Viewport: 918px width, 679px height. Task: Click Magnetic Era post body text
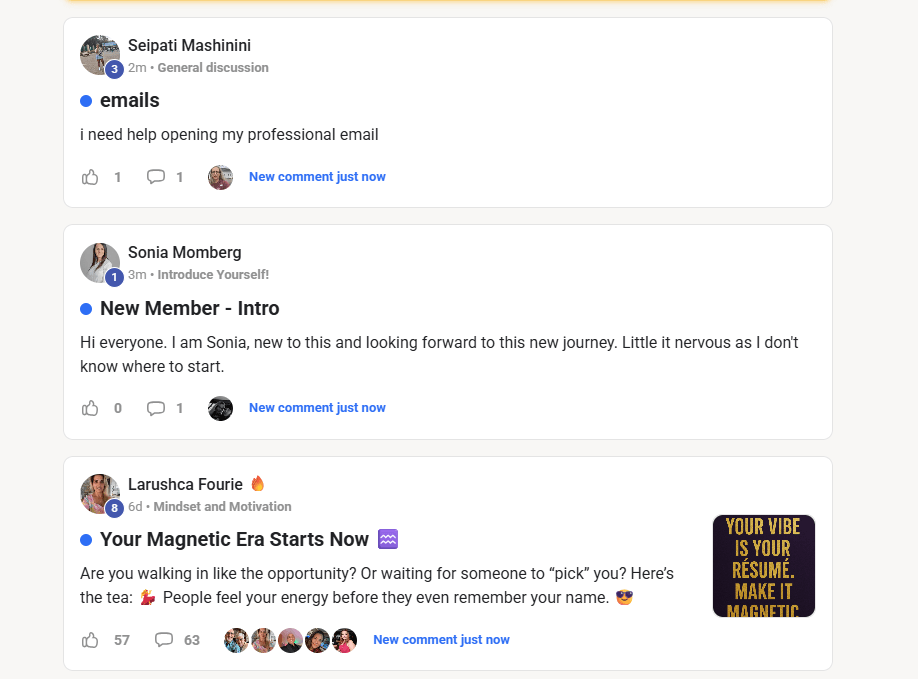(377, 585)
